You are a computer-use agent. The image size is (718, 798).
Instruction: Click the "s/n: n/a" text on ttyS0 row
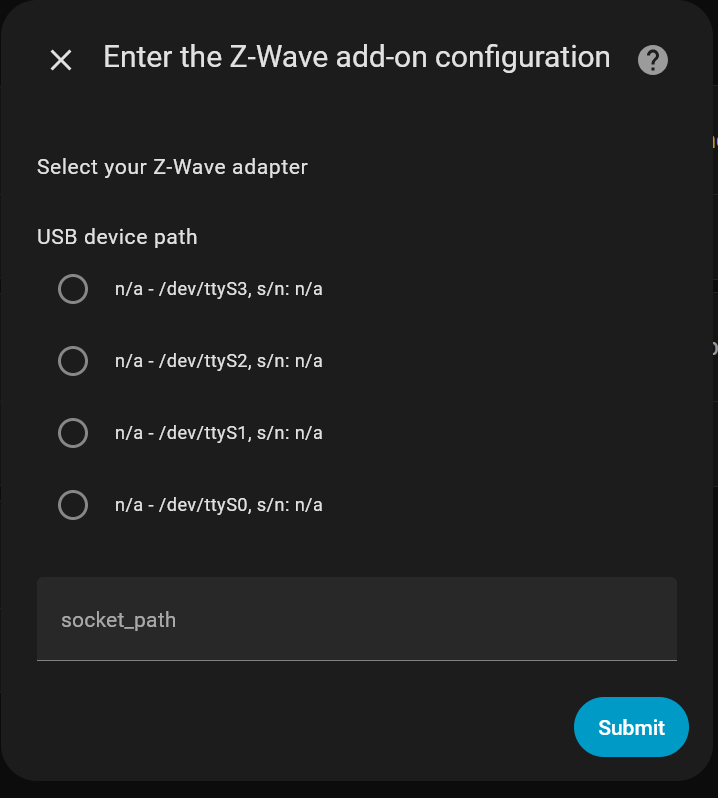(290, 505)
